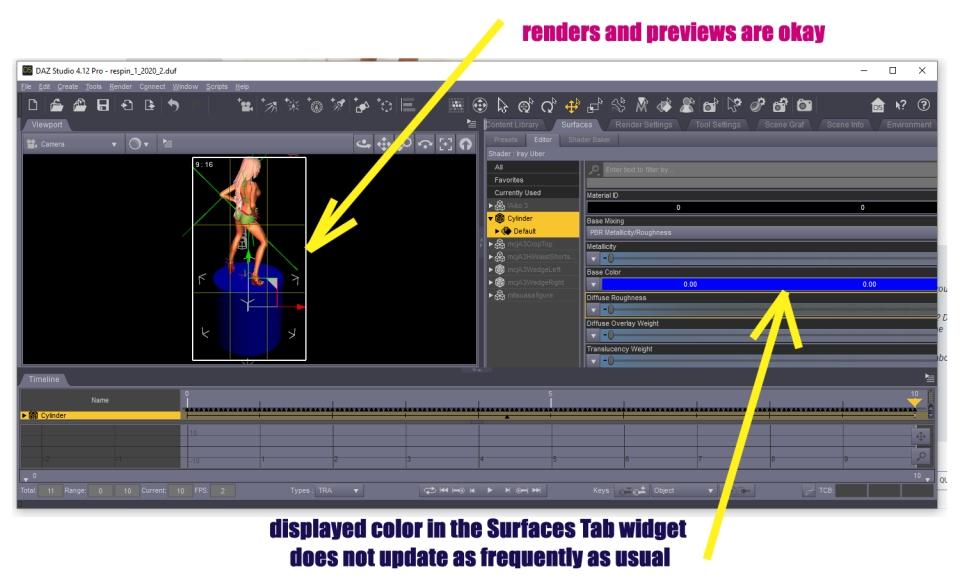Open the Types TRA dropdown
This screenshot has height=576, width=960.
pyautogui.click(x=339, y=491)
